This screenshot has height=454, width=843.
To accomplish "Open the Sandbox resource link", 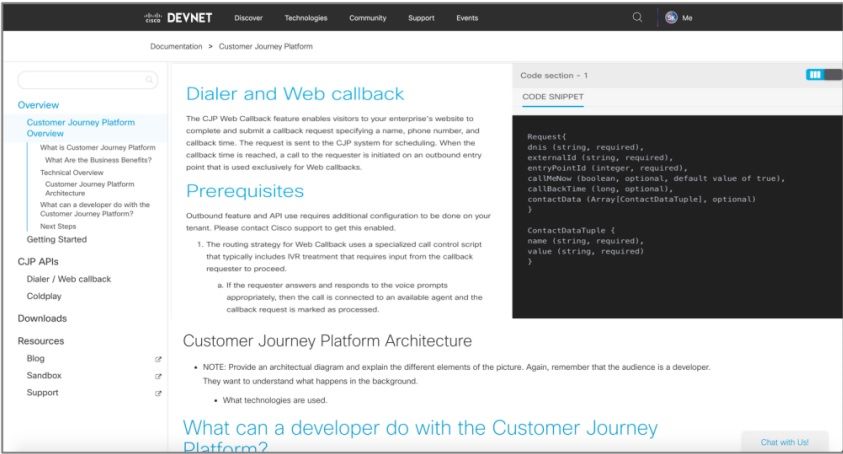I will point(44,375).
